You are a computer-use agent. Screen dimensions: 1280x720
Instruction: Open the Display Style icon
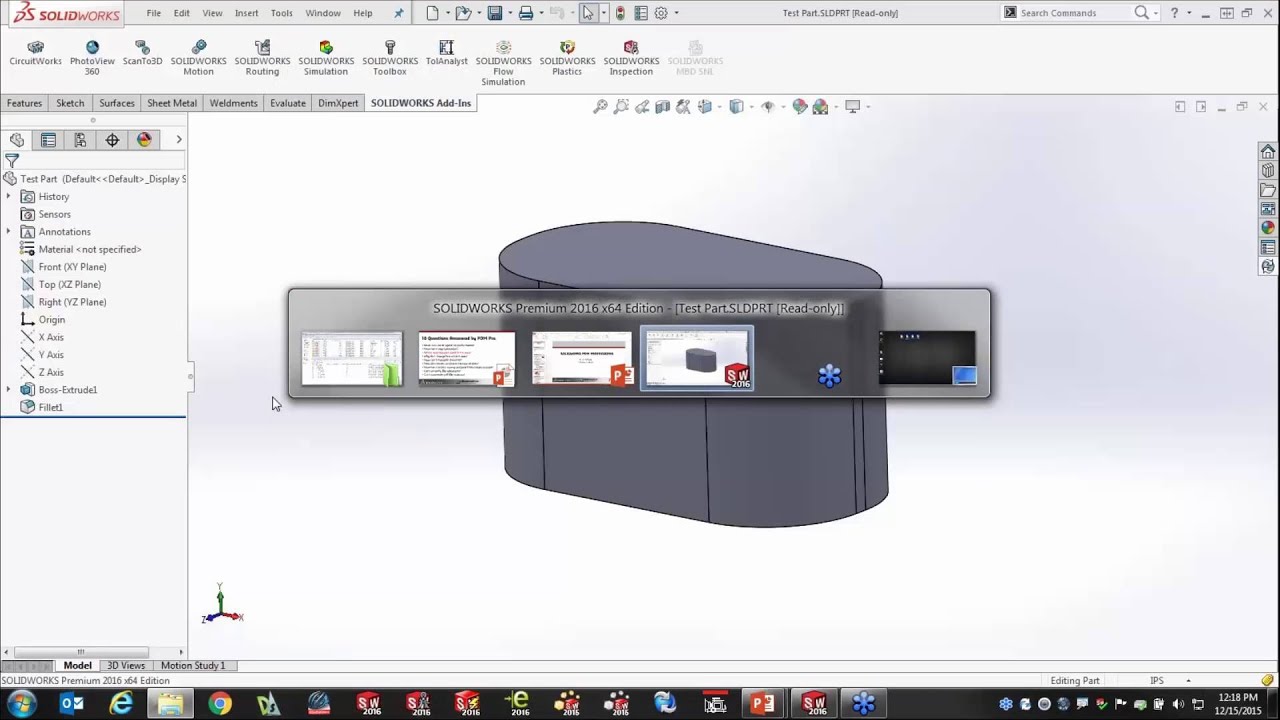pos(736,107)
